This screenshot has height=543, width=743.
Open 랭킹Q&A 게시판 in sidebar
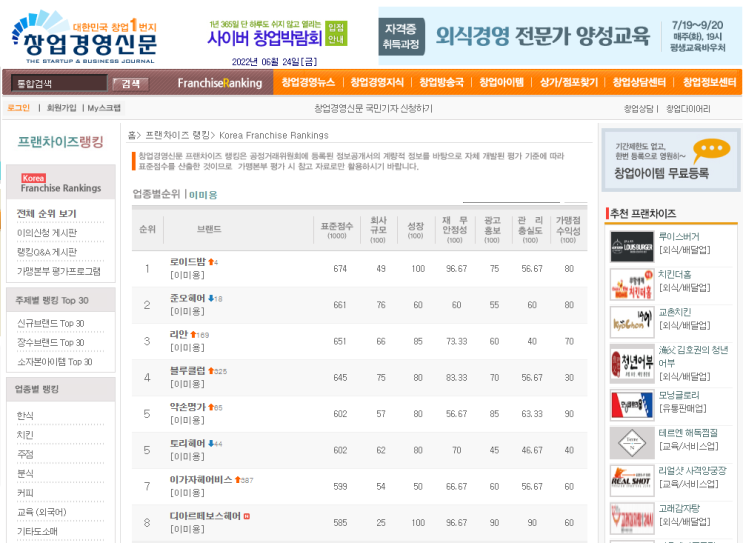pos(46,252)
